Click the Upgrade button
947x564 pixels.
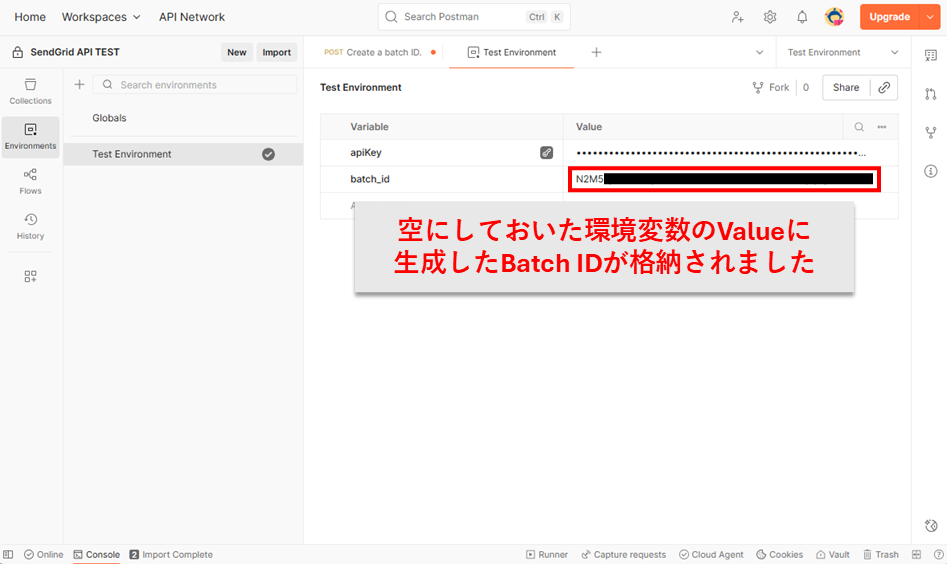click(x=889, y=17)
